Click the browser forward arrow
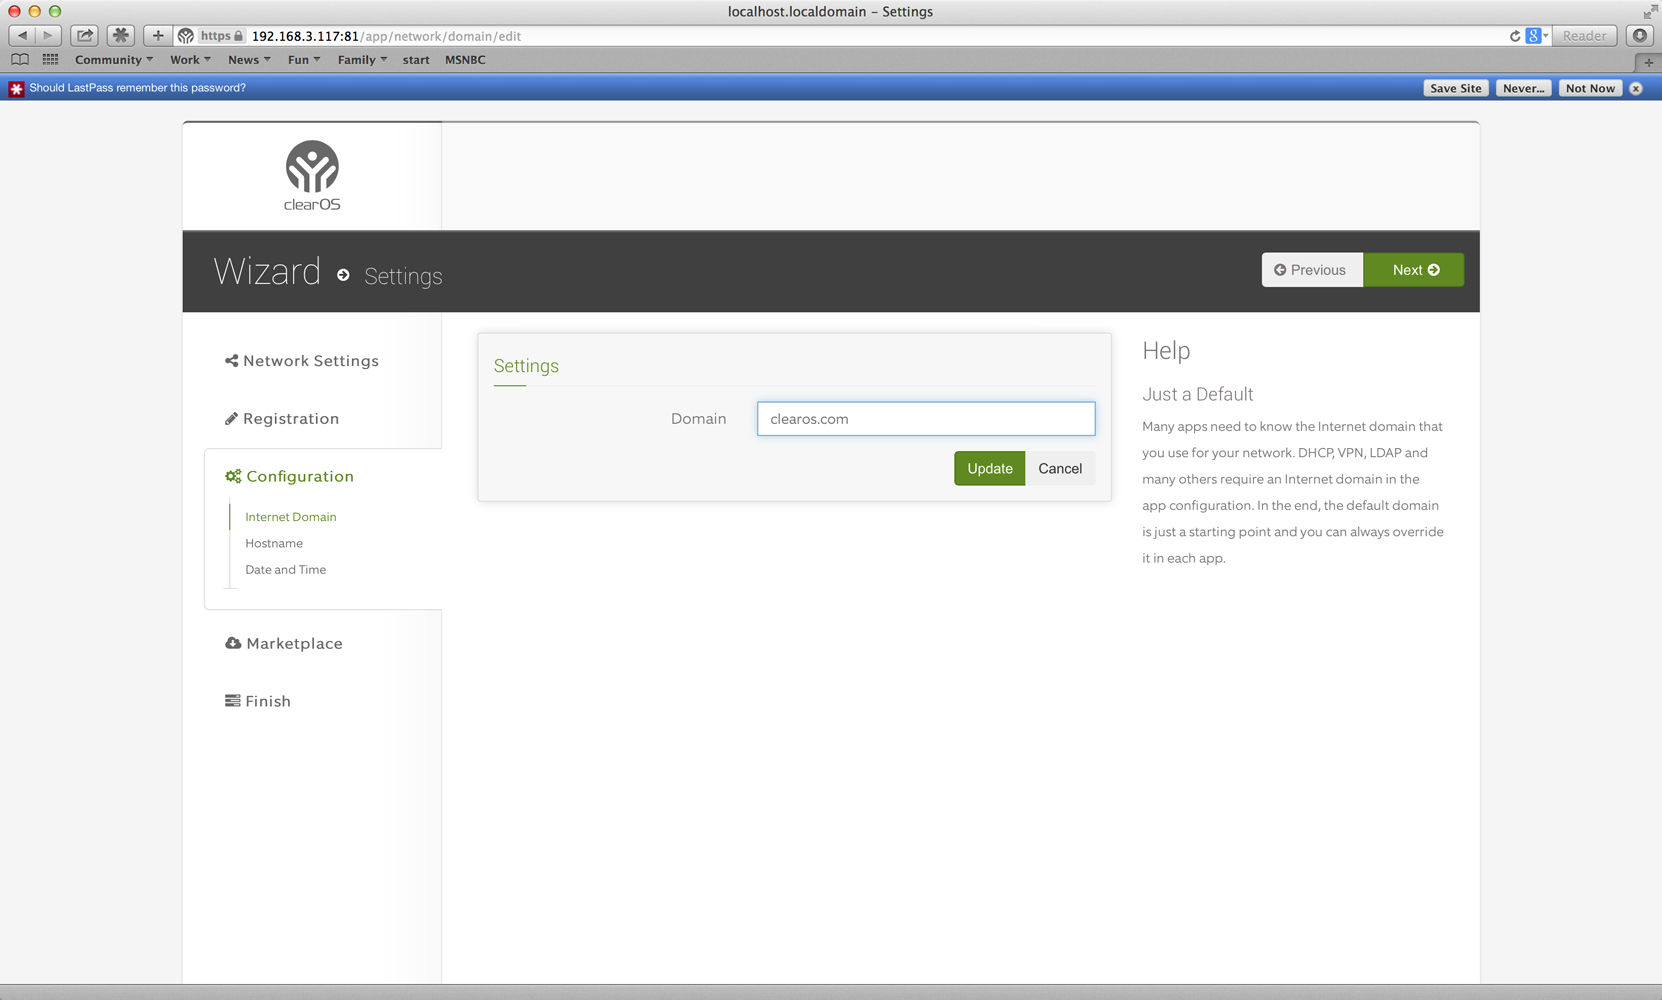The image size is (1662, 1000). [x=48, y=35]
